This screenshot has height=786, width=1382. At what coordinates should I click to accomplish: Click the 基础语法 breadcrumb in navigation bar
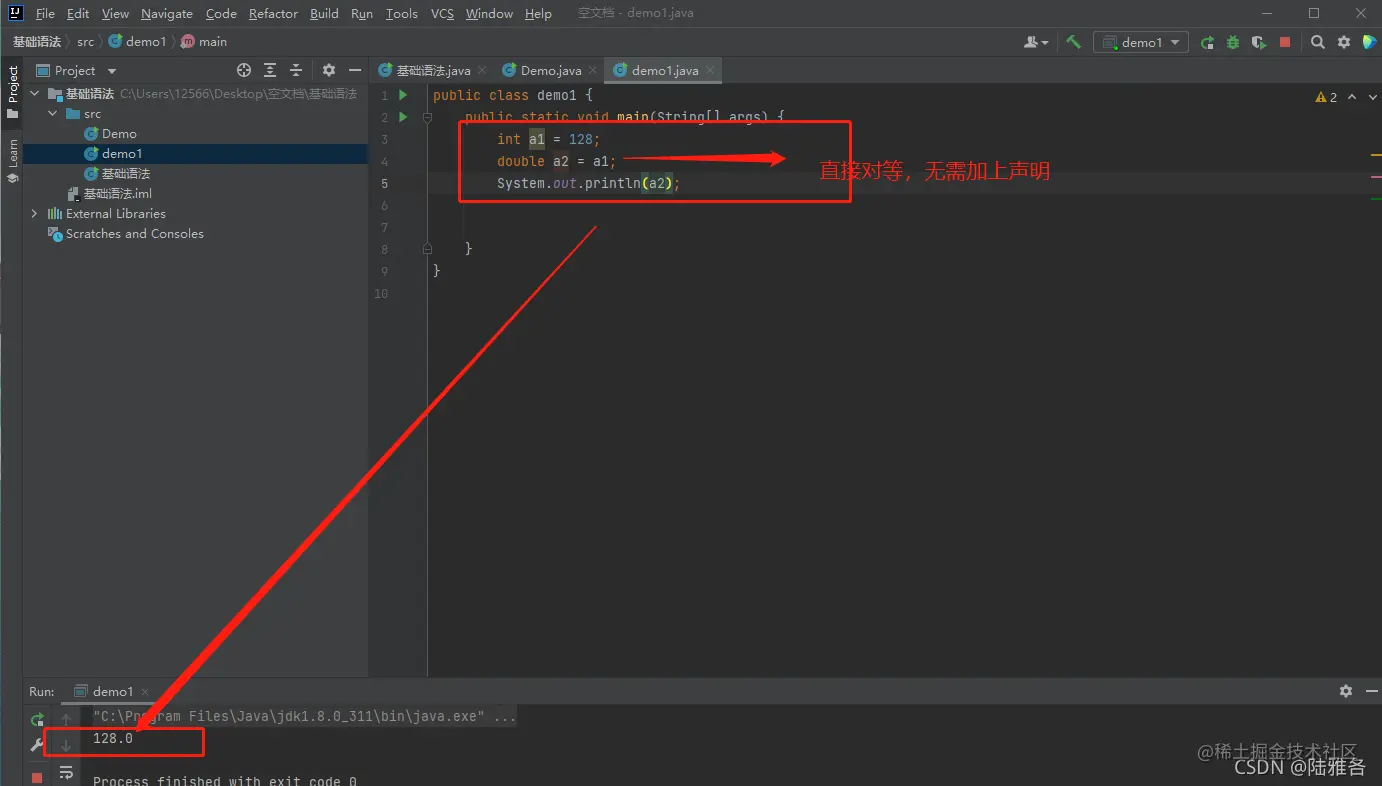[36, 42]
